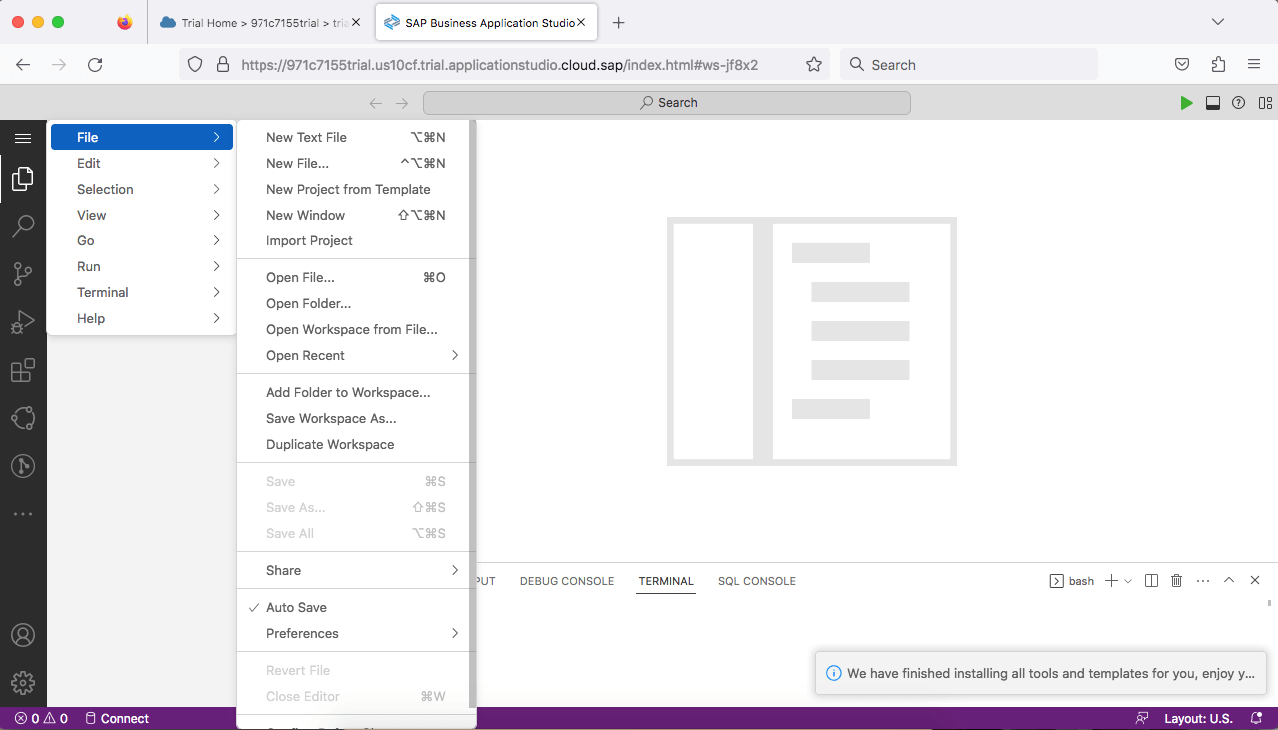Open the Accounts icon in activity bar
This screenshot has height=730, width=1278.
[x=23, y=635]
